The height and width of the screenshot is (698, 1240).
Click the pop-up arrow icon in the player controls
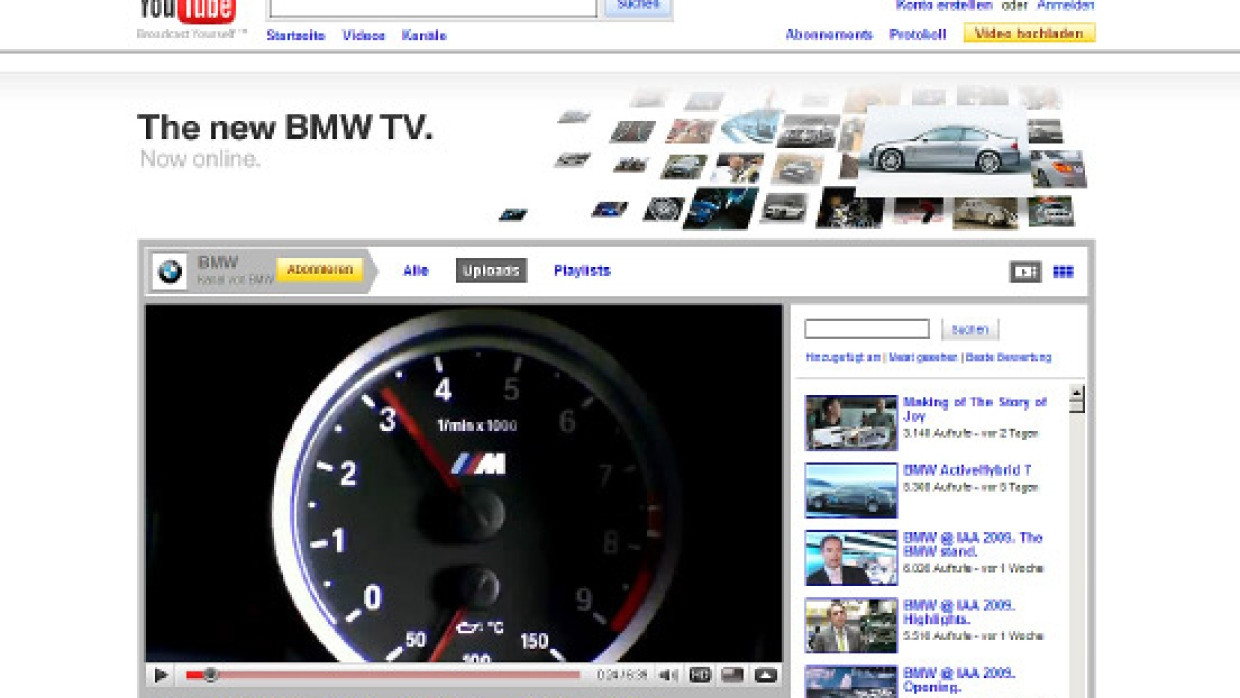tap(765, 675)
